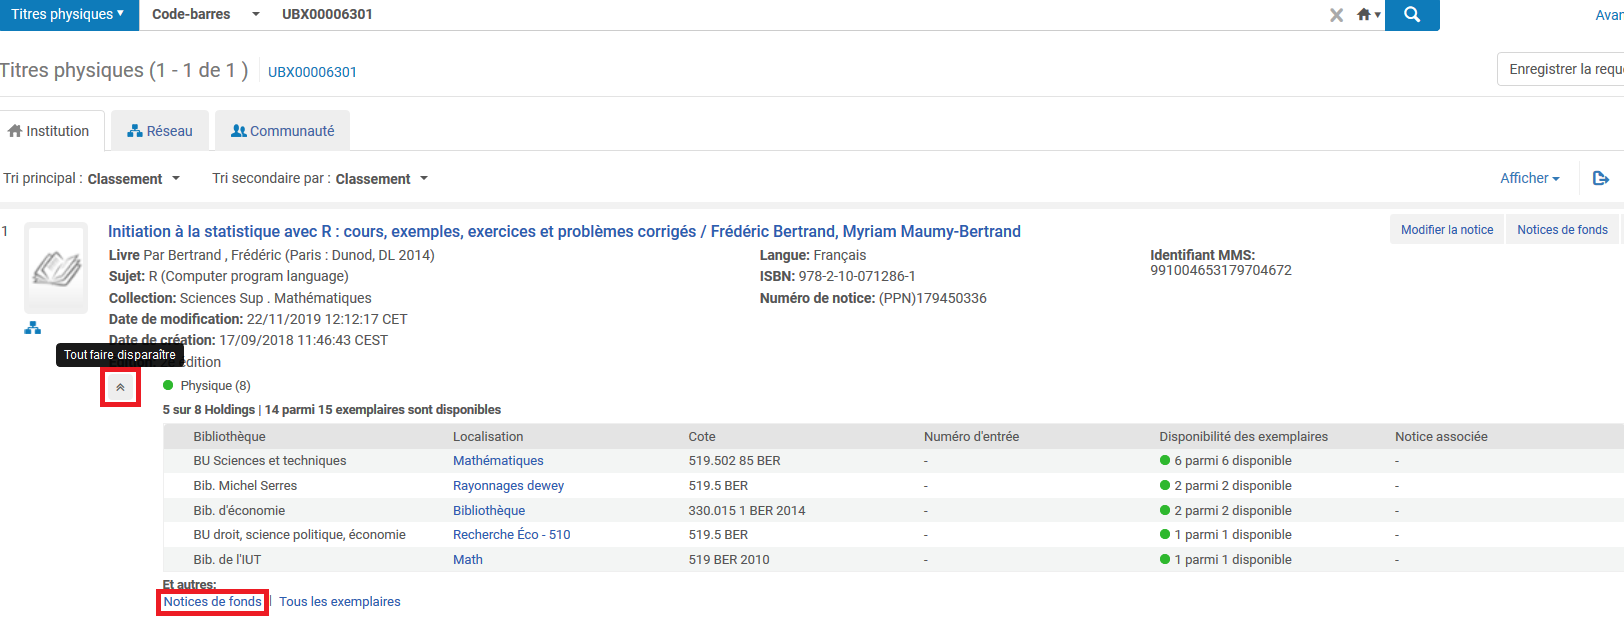The height and width of the screenshot is (624, 1624).
Task: Click Modifier la notice button
Action: [x=1446, y=230]
